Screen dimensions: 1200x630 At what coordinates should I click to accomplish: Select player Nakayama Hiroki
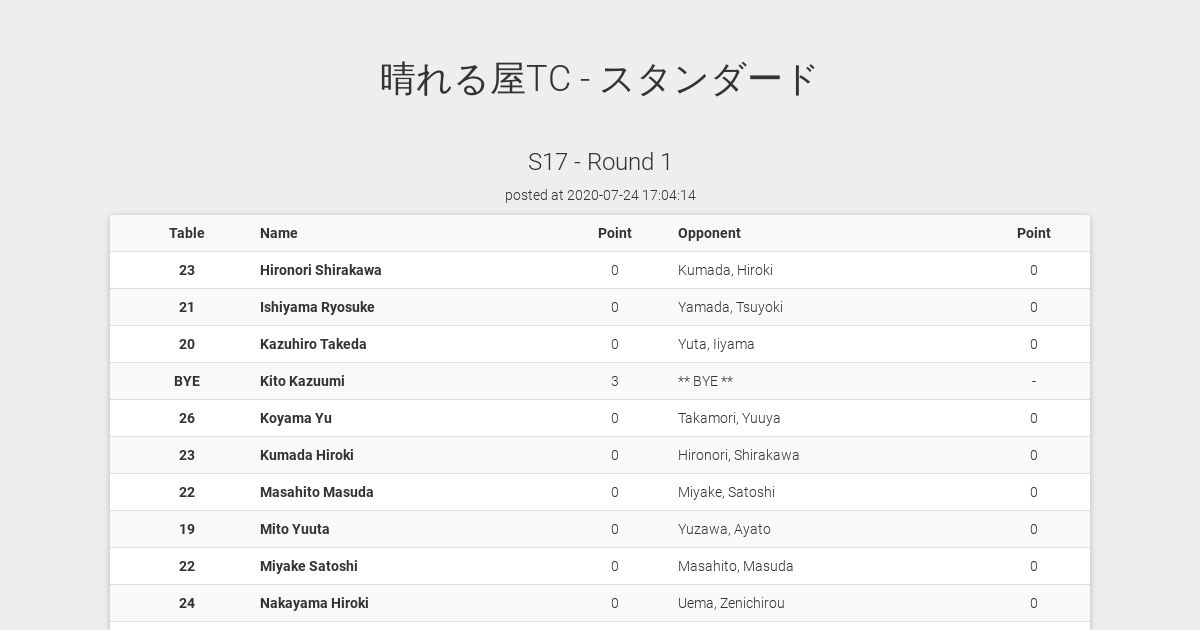click(x=314, y=603)
